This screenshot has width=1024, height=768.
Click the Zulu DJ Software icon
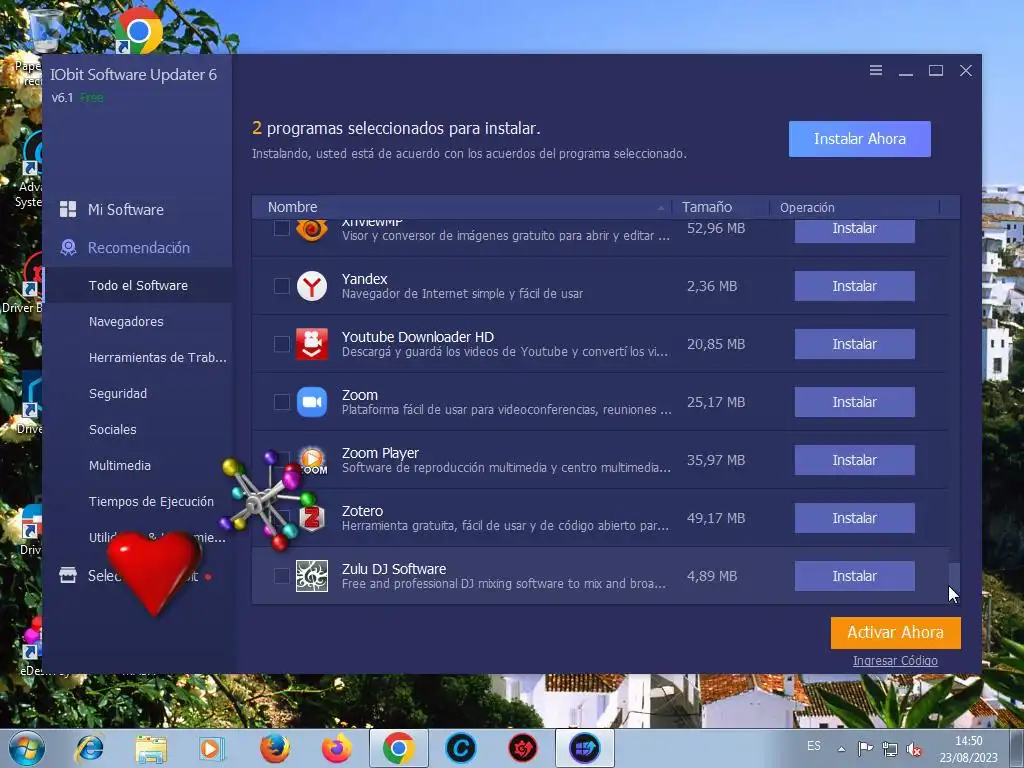(312, 576)
